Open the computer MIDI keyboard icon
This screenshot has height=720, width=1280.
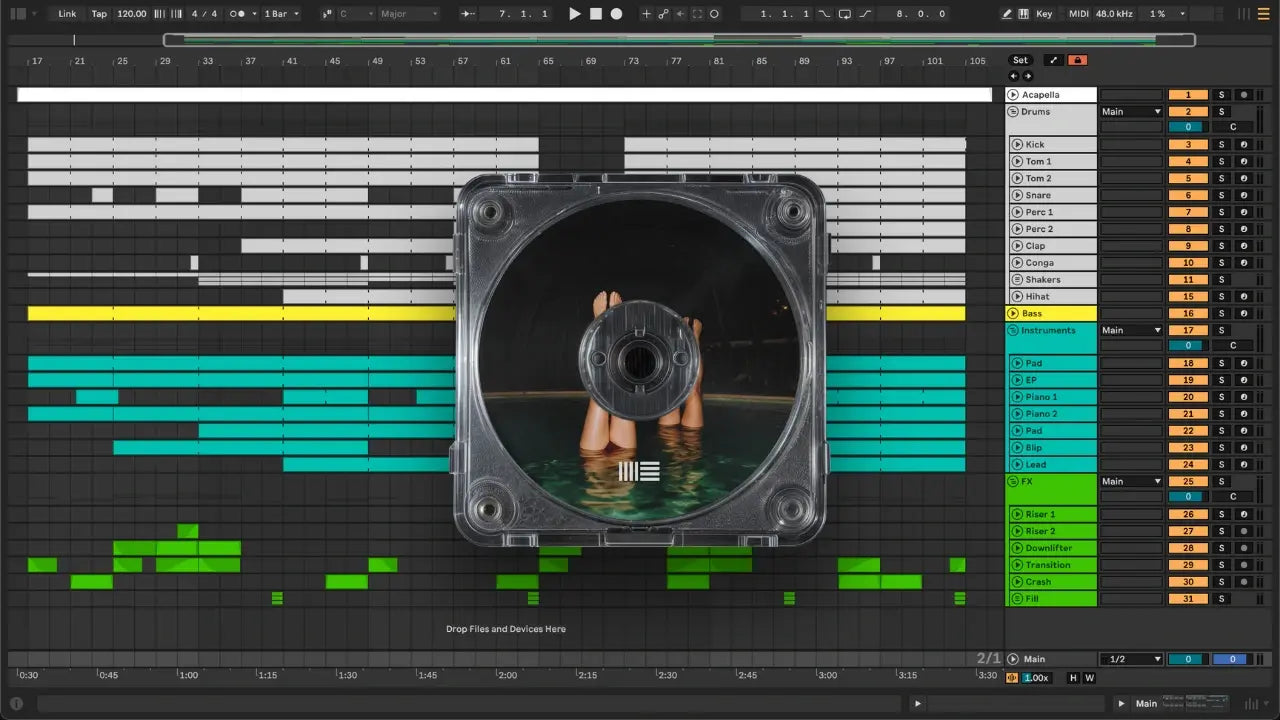[x=1023, y=14]
